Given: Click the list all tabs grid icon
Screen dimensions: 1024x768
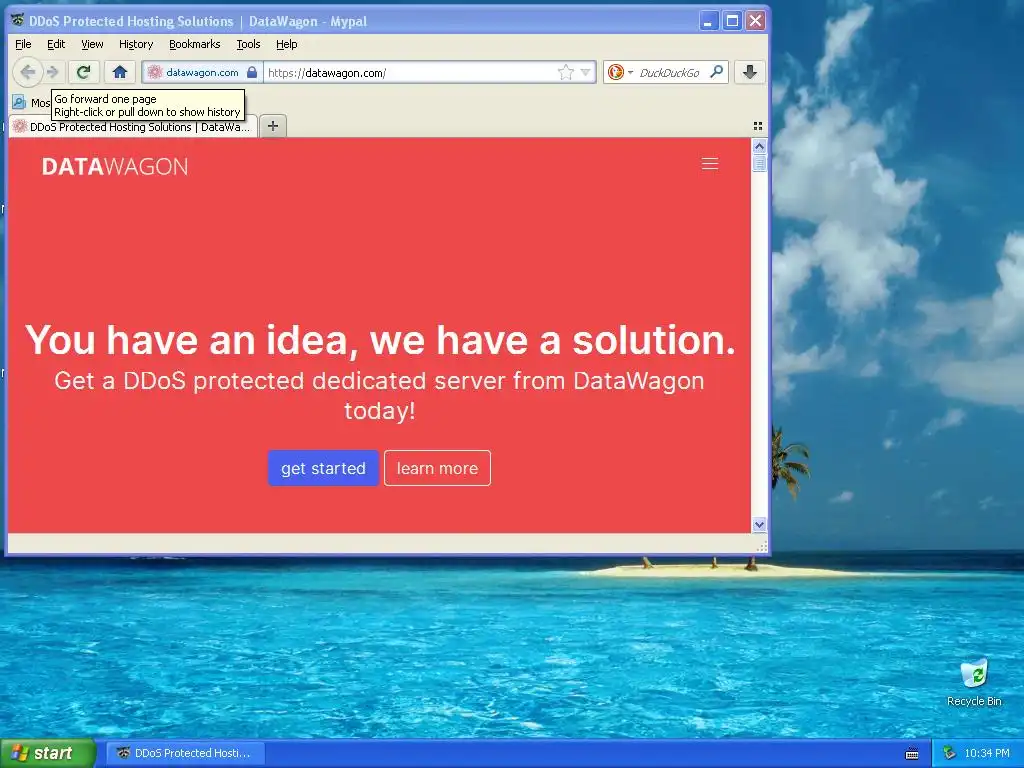Looking at the screenshot, I should click(758, 126).
